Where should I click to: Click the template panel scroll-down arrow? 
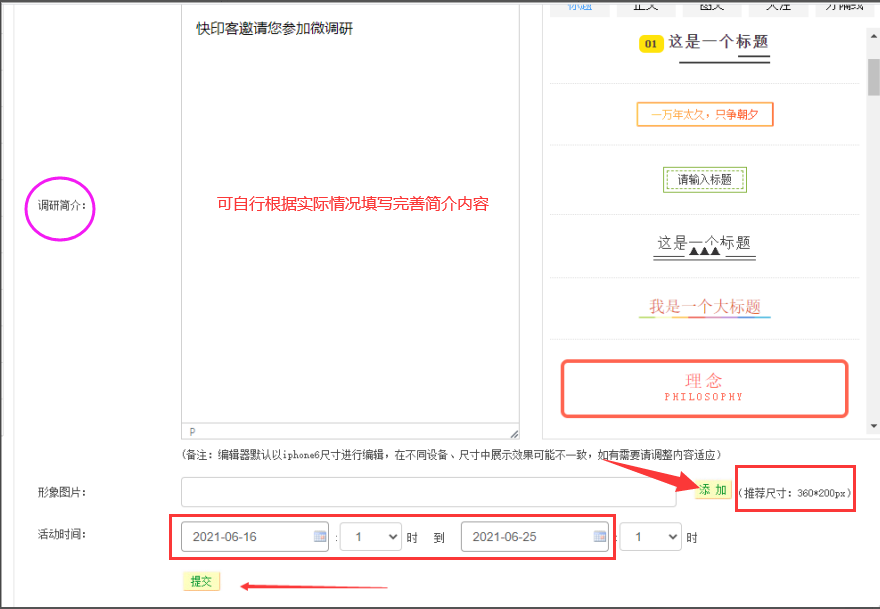coord(873,426)
